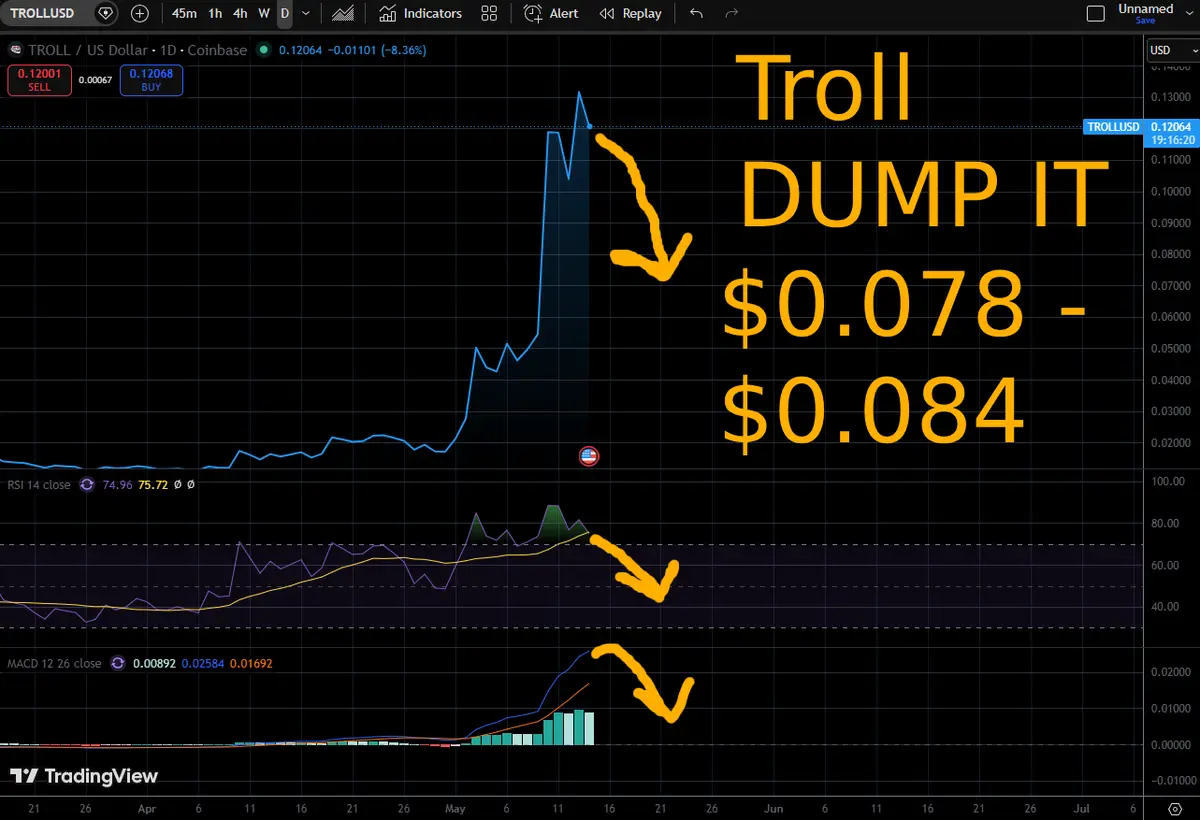Click the diamond icon beside TROLLUSD

click(105, 14)
